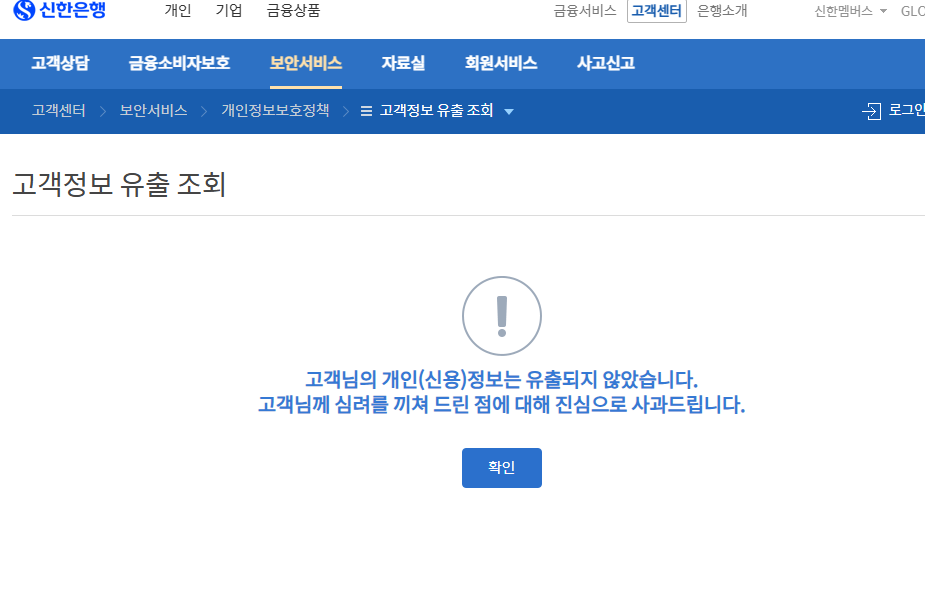Open the 사고신고 menu
The width and height of the screenshot is (925, 616).
606,63
